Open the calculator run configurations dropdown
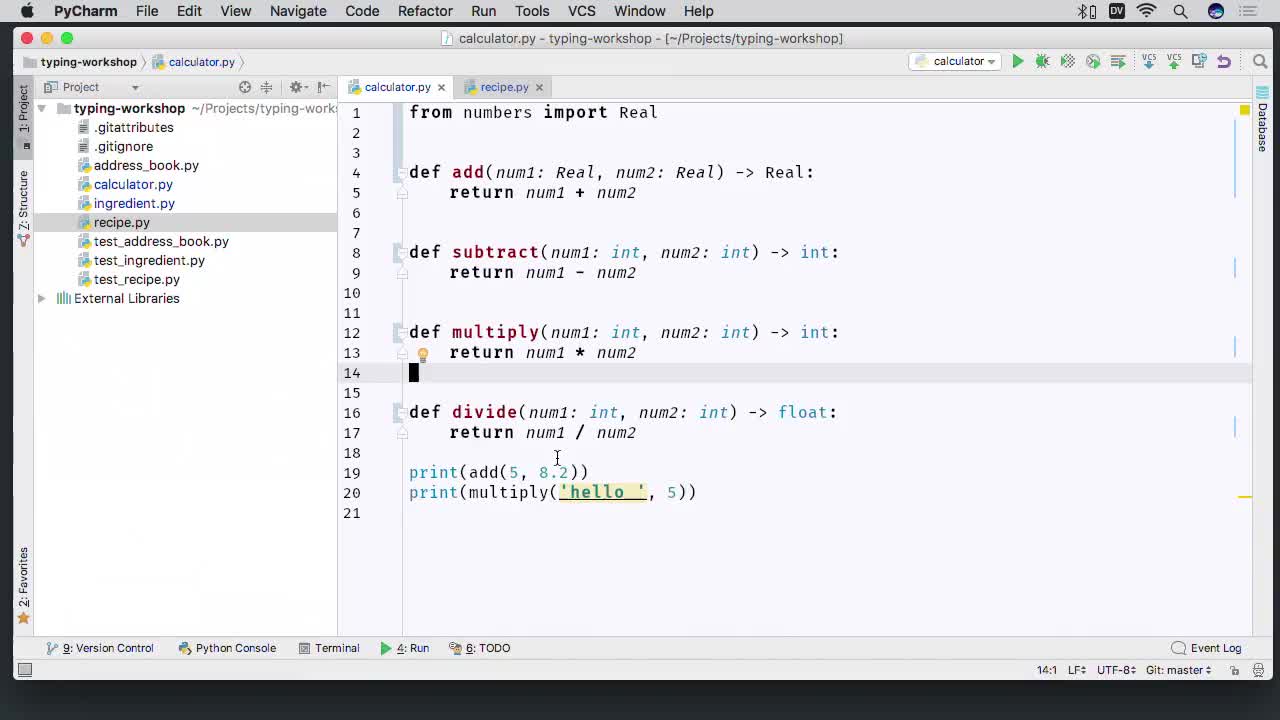This screenshot has width=1280, height=720. [x=954, y=61]
